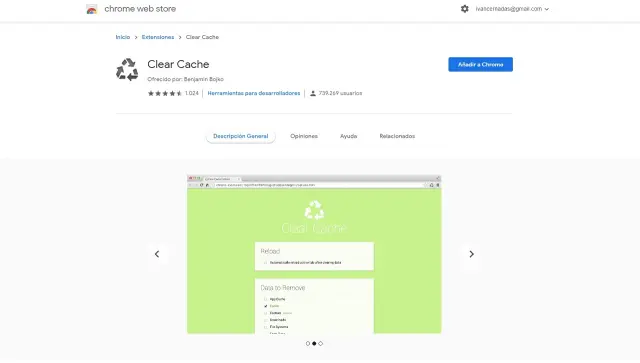
Task: Open the Ayuda tab
Action: 349,136
